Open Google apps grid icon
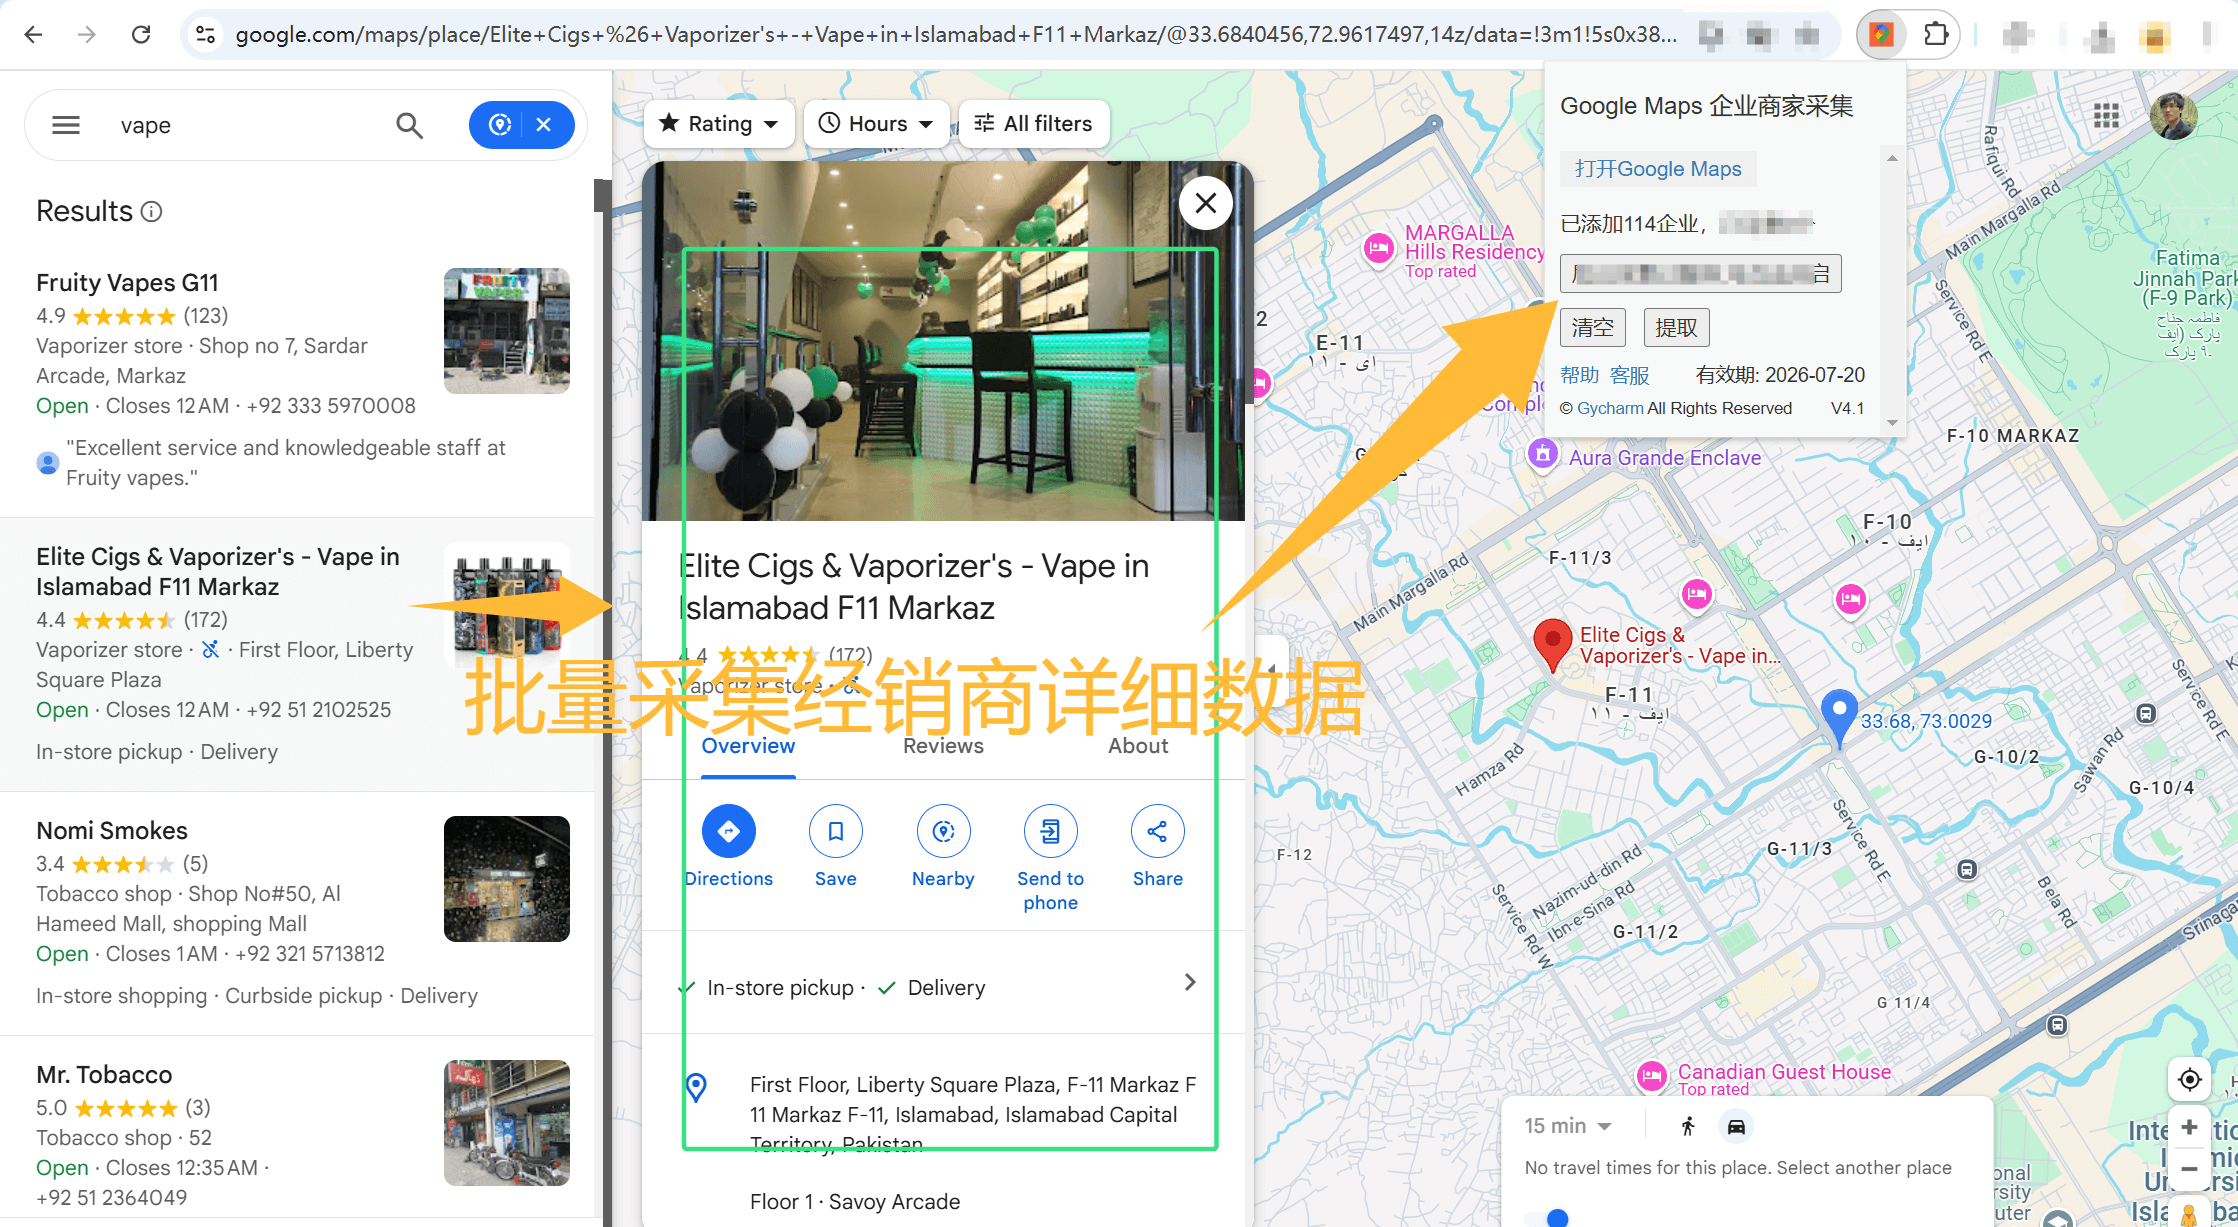This screenshot has width=2238, height=1227. tap(2106, 116)
